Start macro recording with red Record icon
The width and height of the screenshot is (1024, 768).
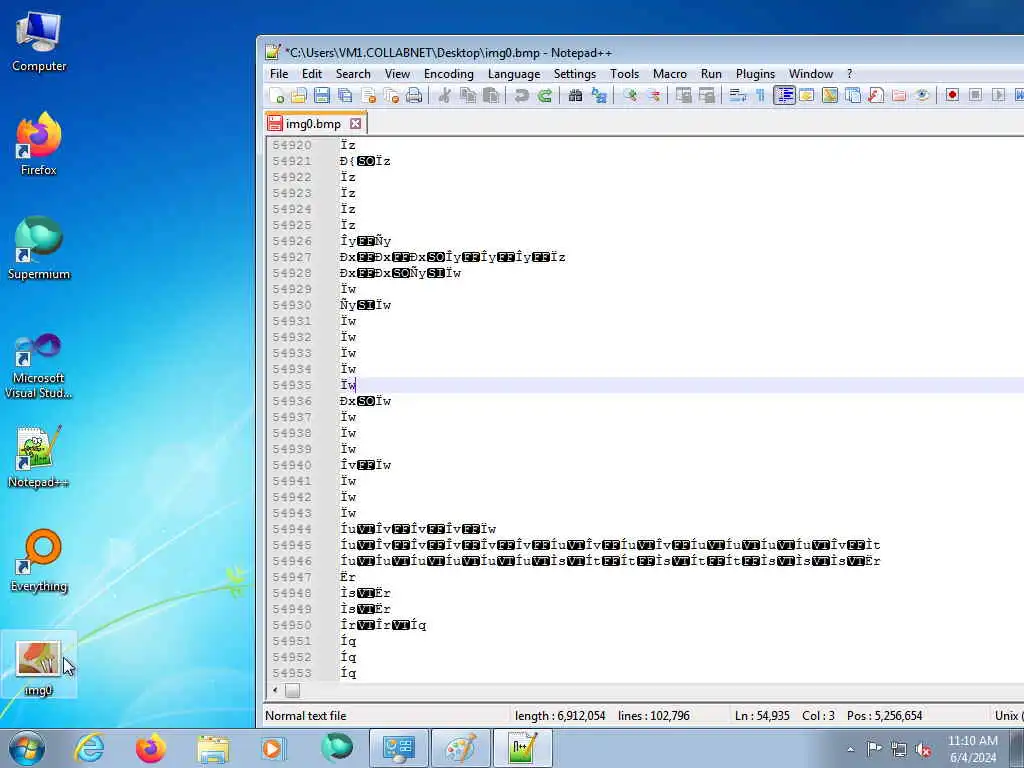click(952, 96)
